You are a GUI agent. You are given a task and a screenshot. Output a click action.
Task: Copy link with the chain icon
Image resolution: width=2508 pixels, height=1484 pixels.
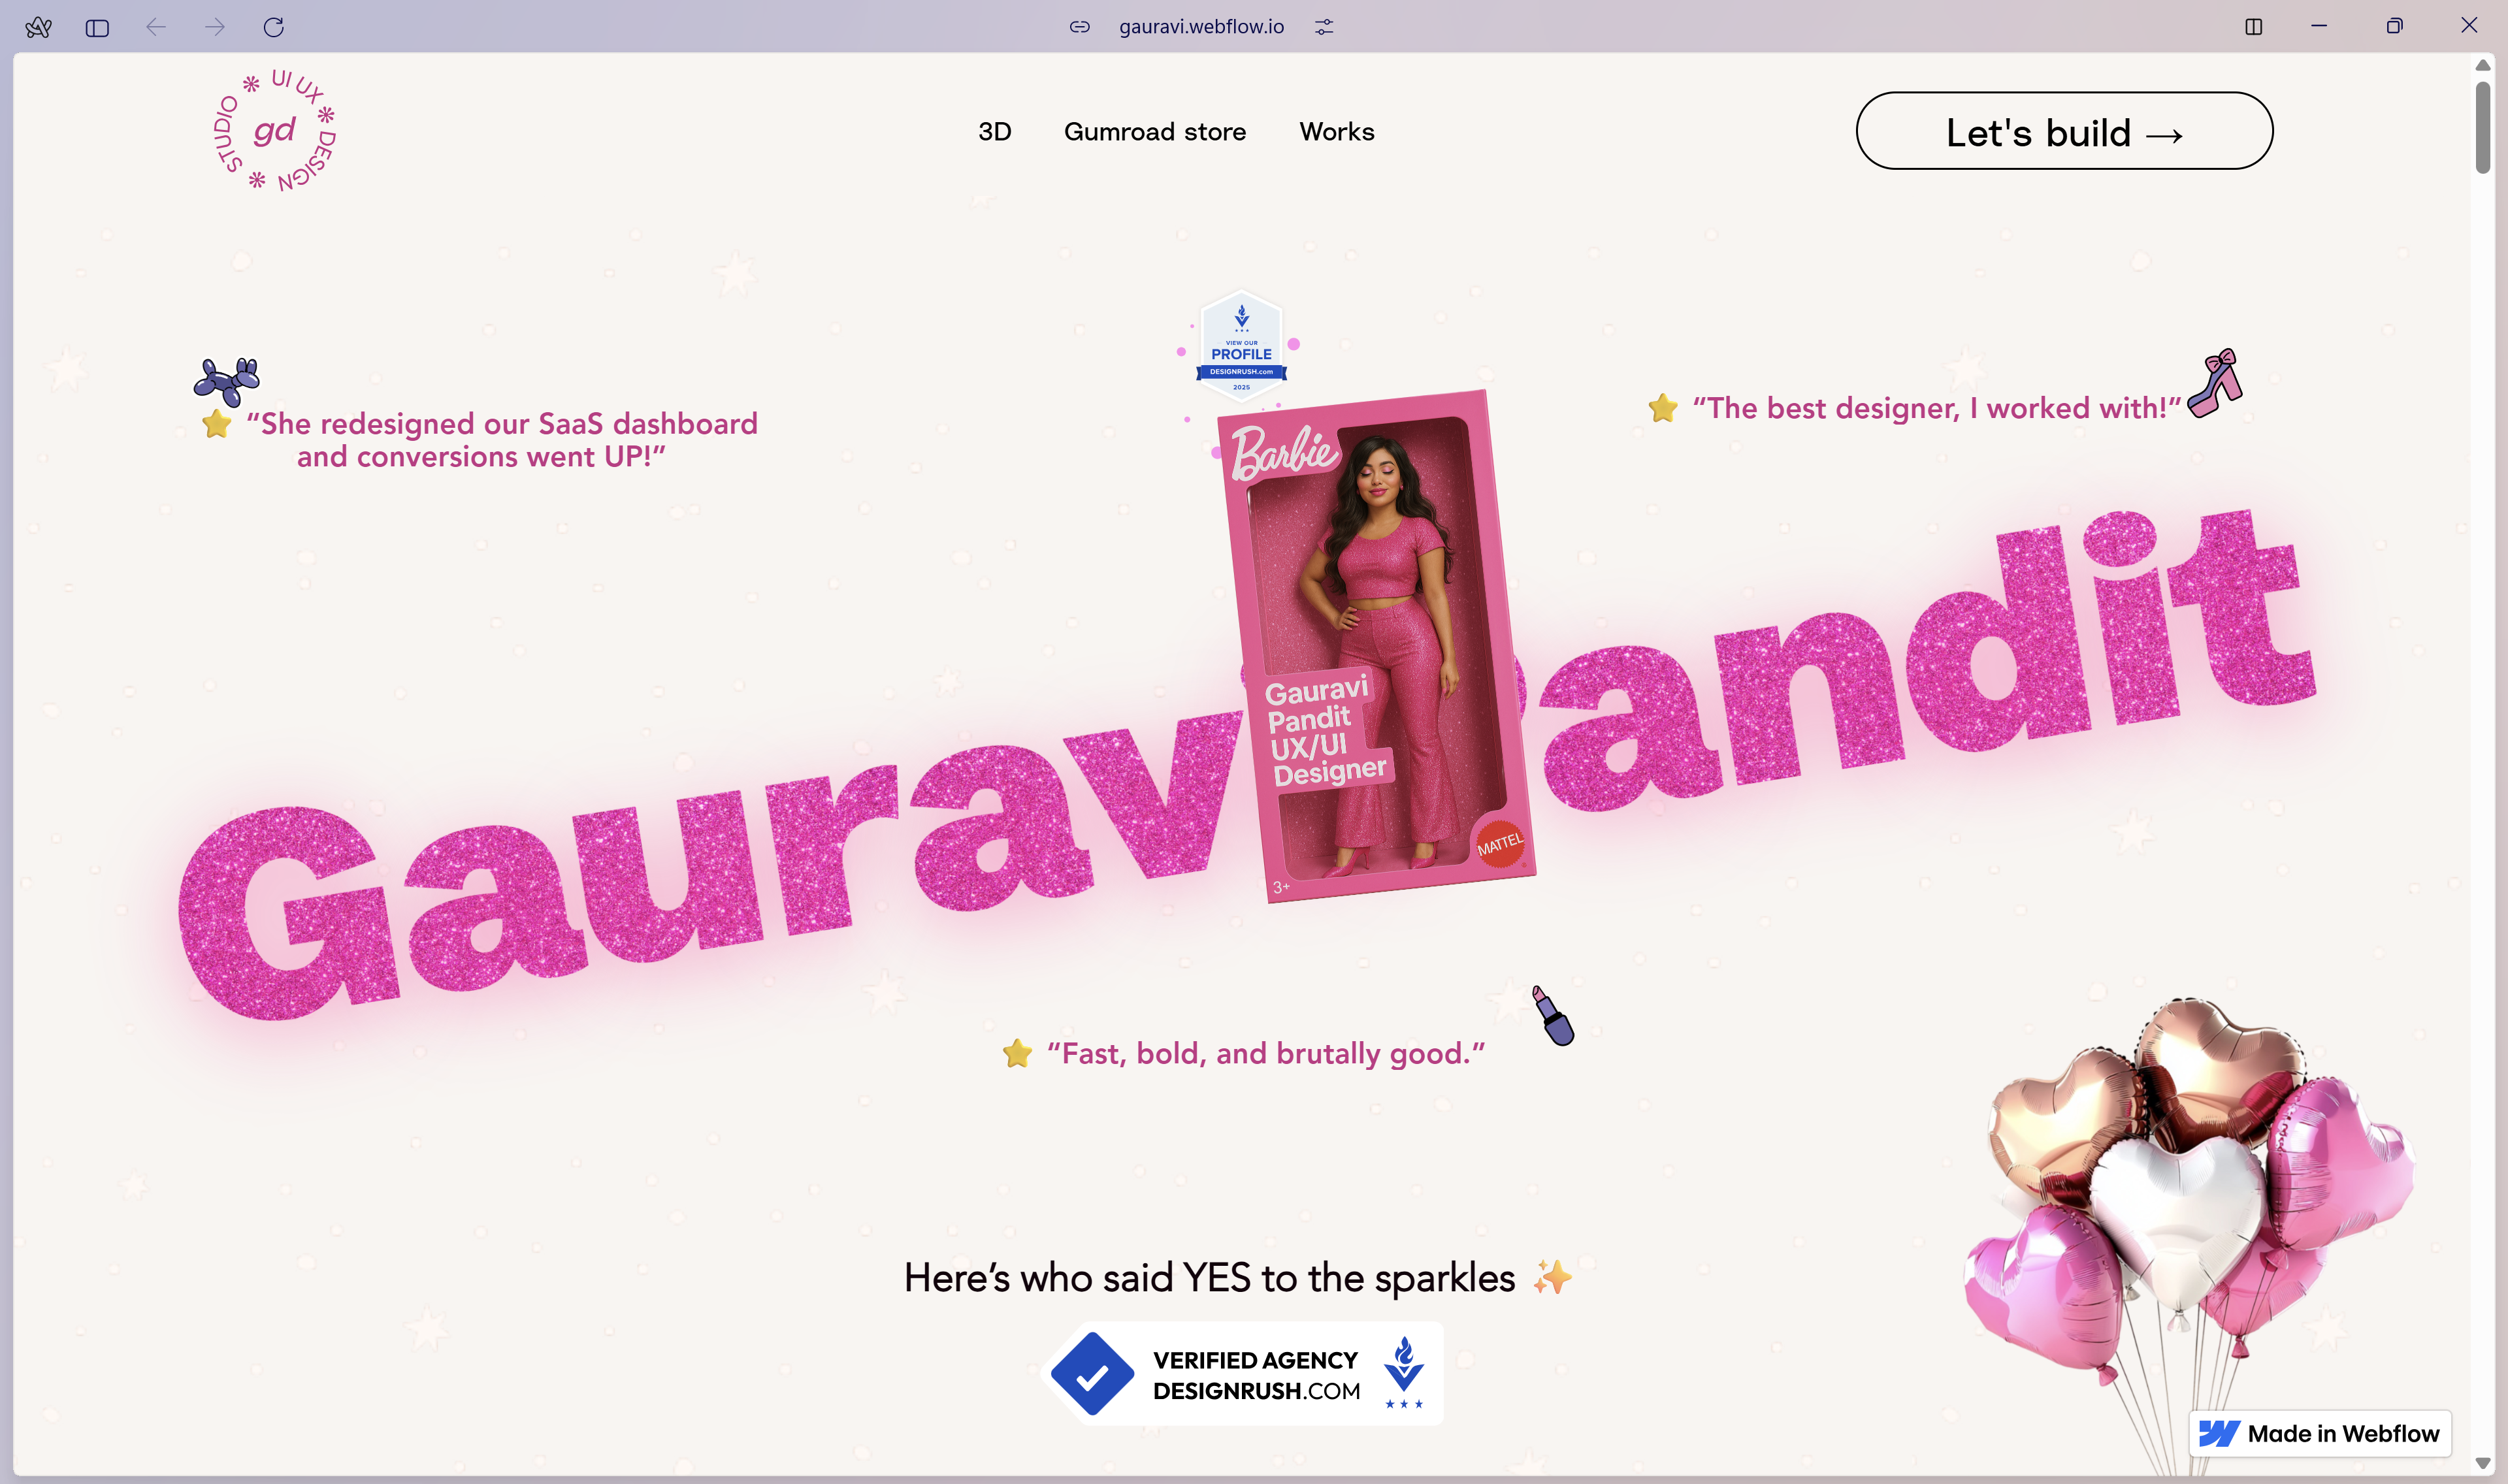point(1080,27)
